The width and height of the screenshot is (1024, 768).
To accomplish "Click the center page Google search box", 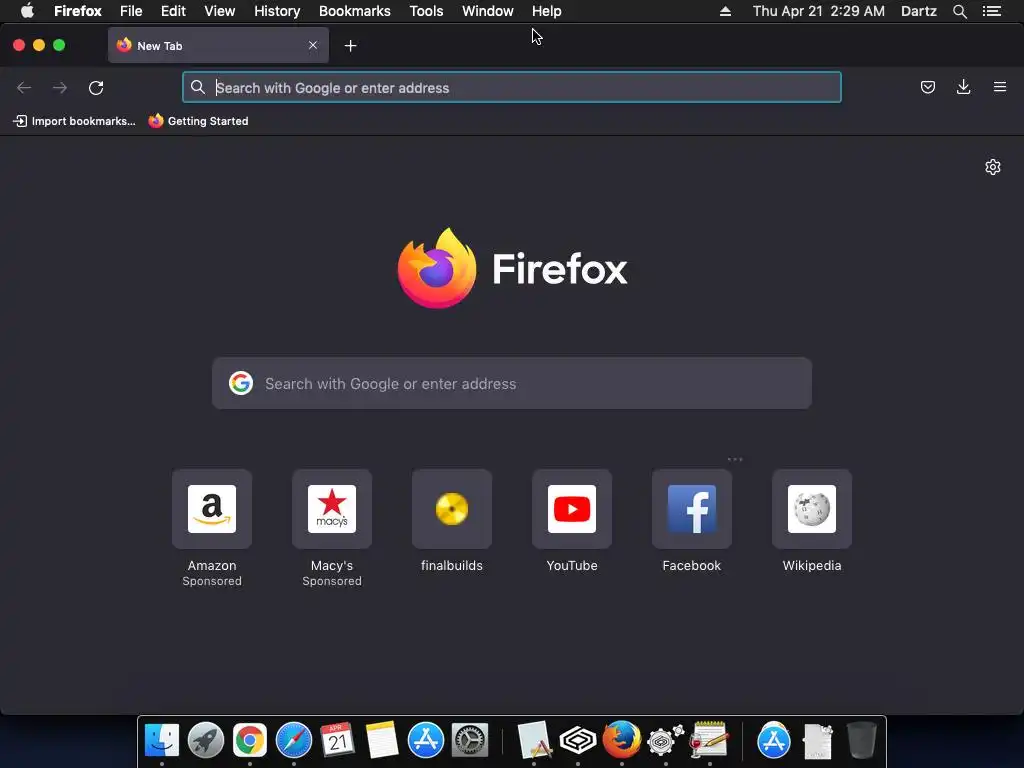I will coord(512,383).
